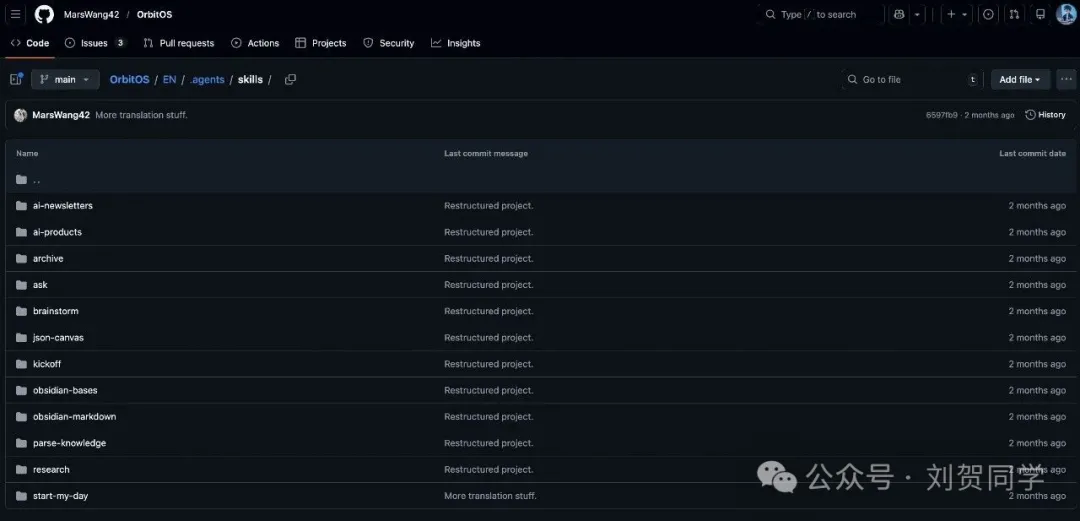The width and height of the screenshot is (1080, 521).
Task: Open the notifications inbox icon
Action: (x=1040, y=15)
